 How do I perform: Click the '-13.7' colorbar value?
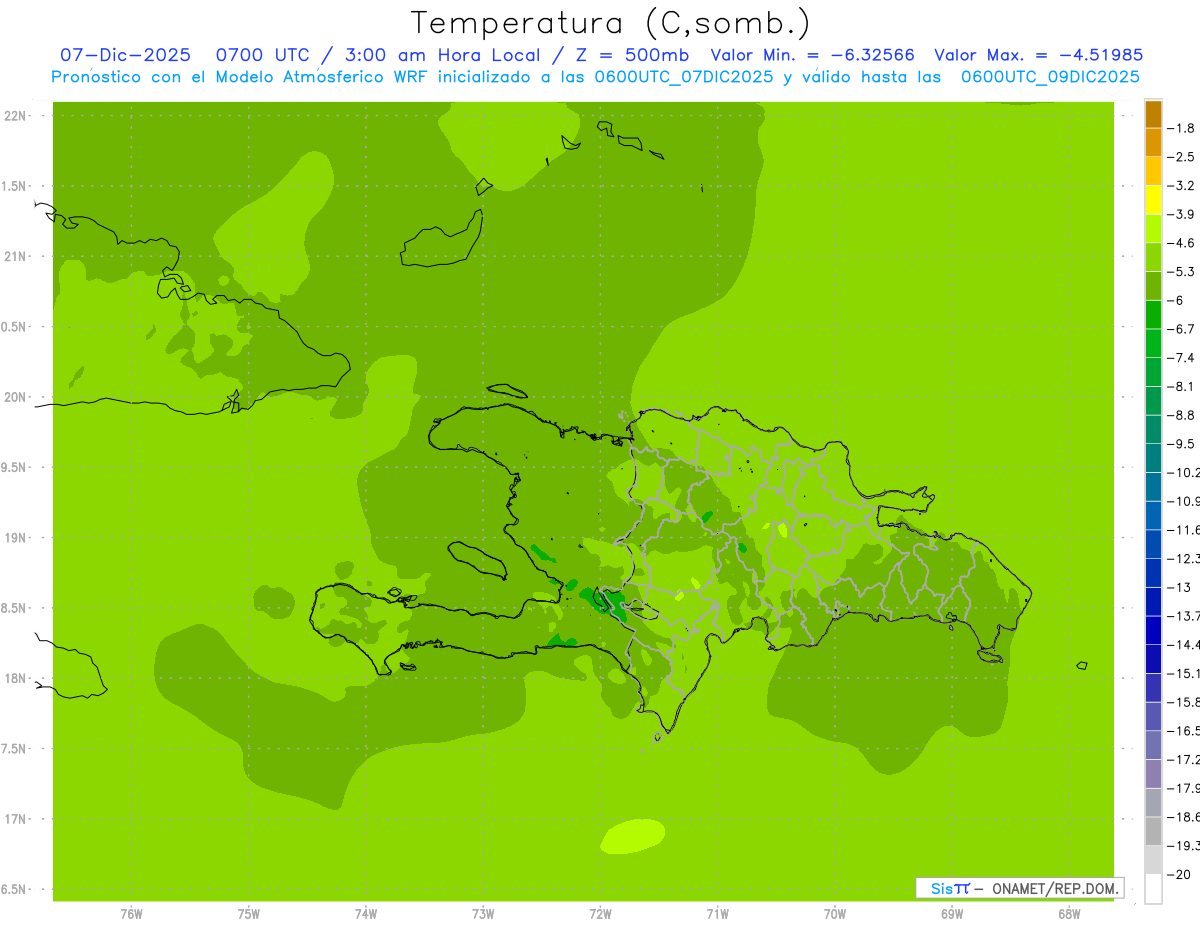(x=1184, y=616)
